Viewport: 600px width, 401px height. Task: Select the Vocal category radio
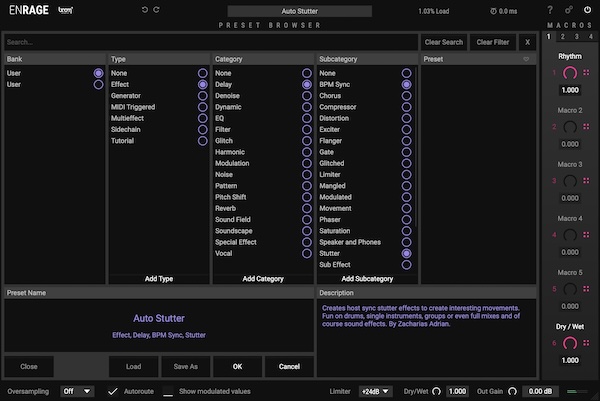(307, 253)
